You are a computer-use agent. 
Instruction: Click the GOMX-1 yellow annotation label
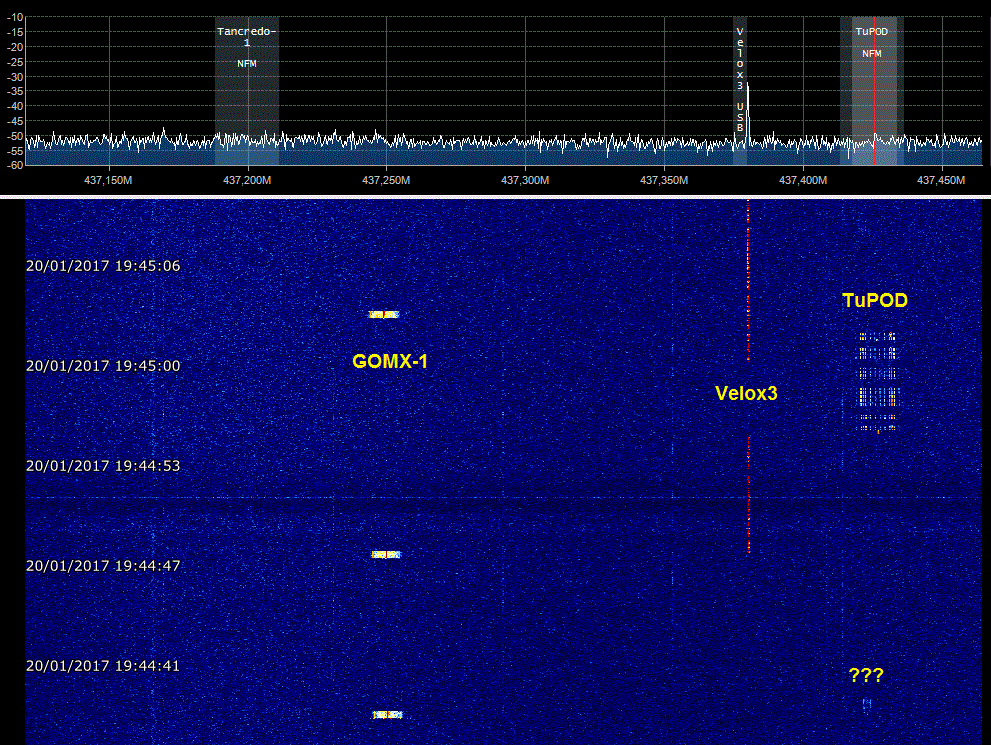[390, 361]
